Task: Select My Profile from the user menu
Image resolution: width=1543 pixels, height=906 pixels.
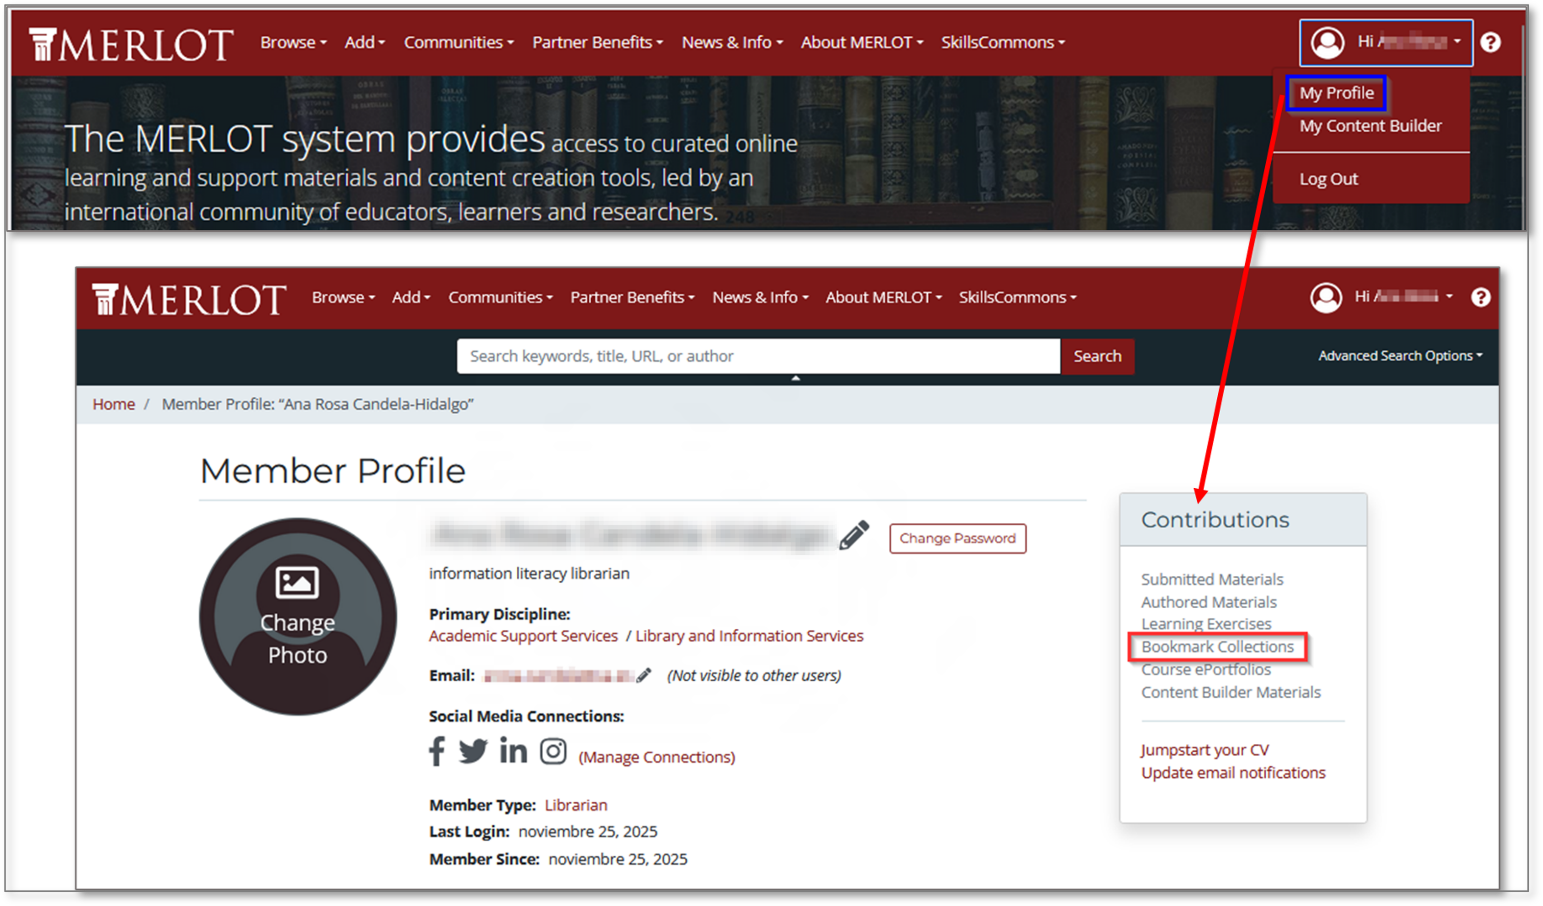Action: coord(1336,93)
